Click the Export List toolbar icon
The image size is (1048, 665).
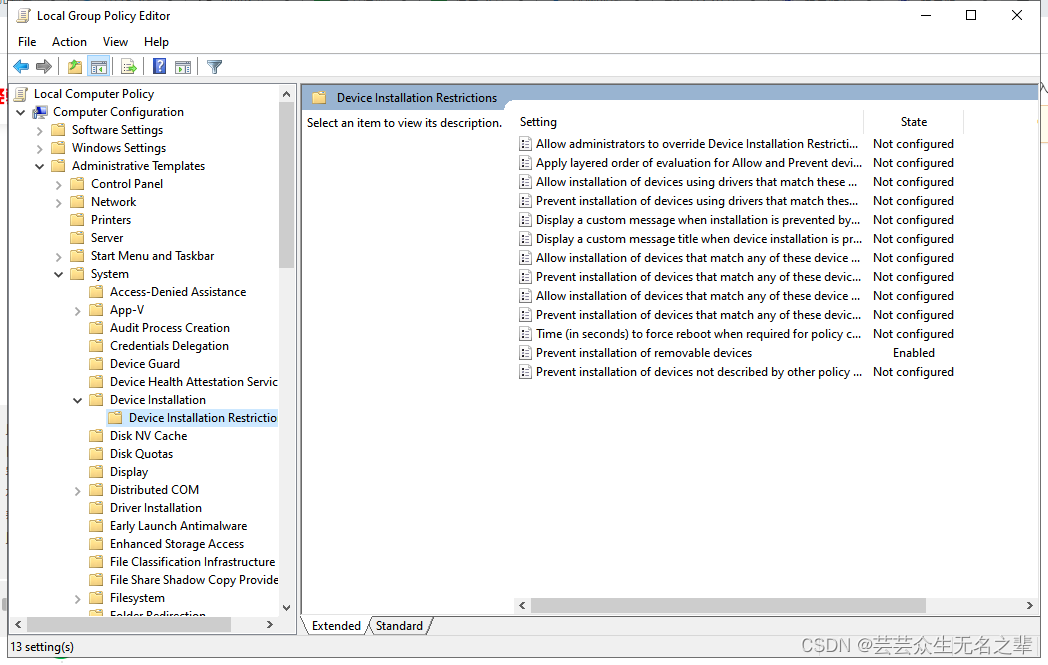coord(129,67)
